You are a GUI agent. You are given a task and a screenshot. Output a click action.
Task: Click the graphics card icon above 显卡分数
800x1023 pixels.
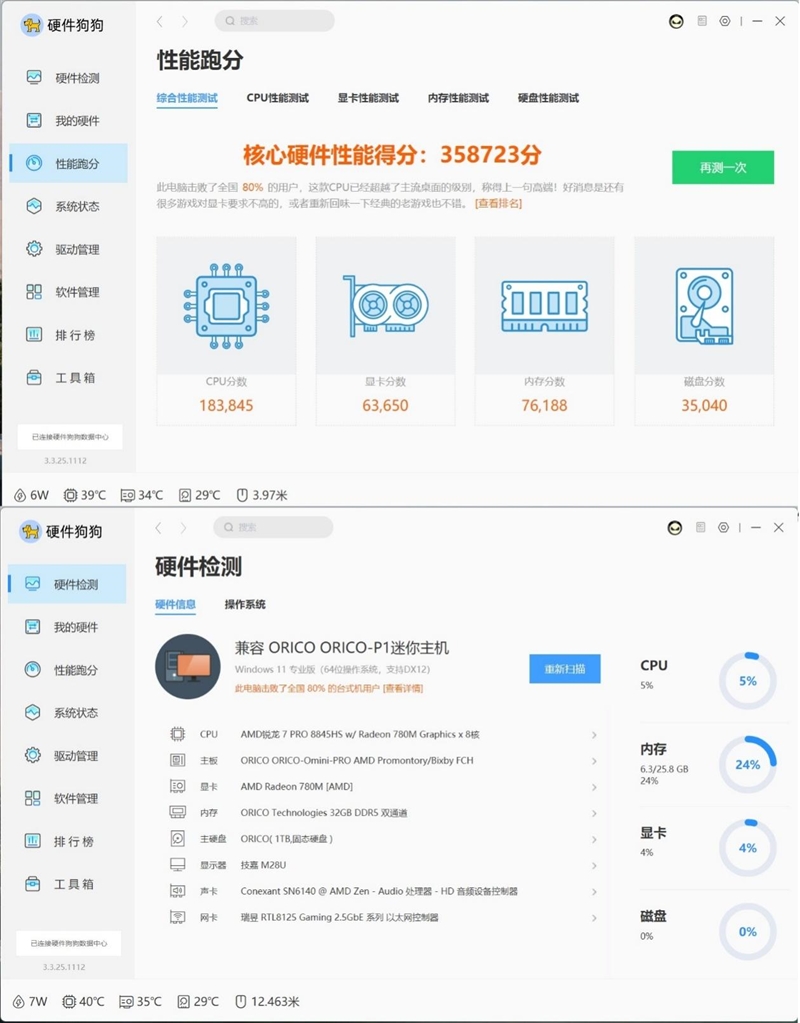(x=385, y=305)
